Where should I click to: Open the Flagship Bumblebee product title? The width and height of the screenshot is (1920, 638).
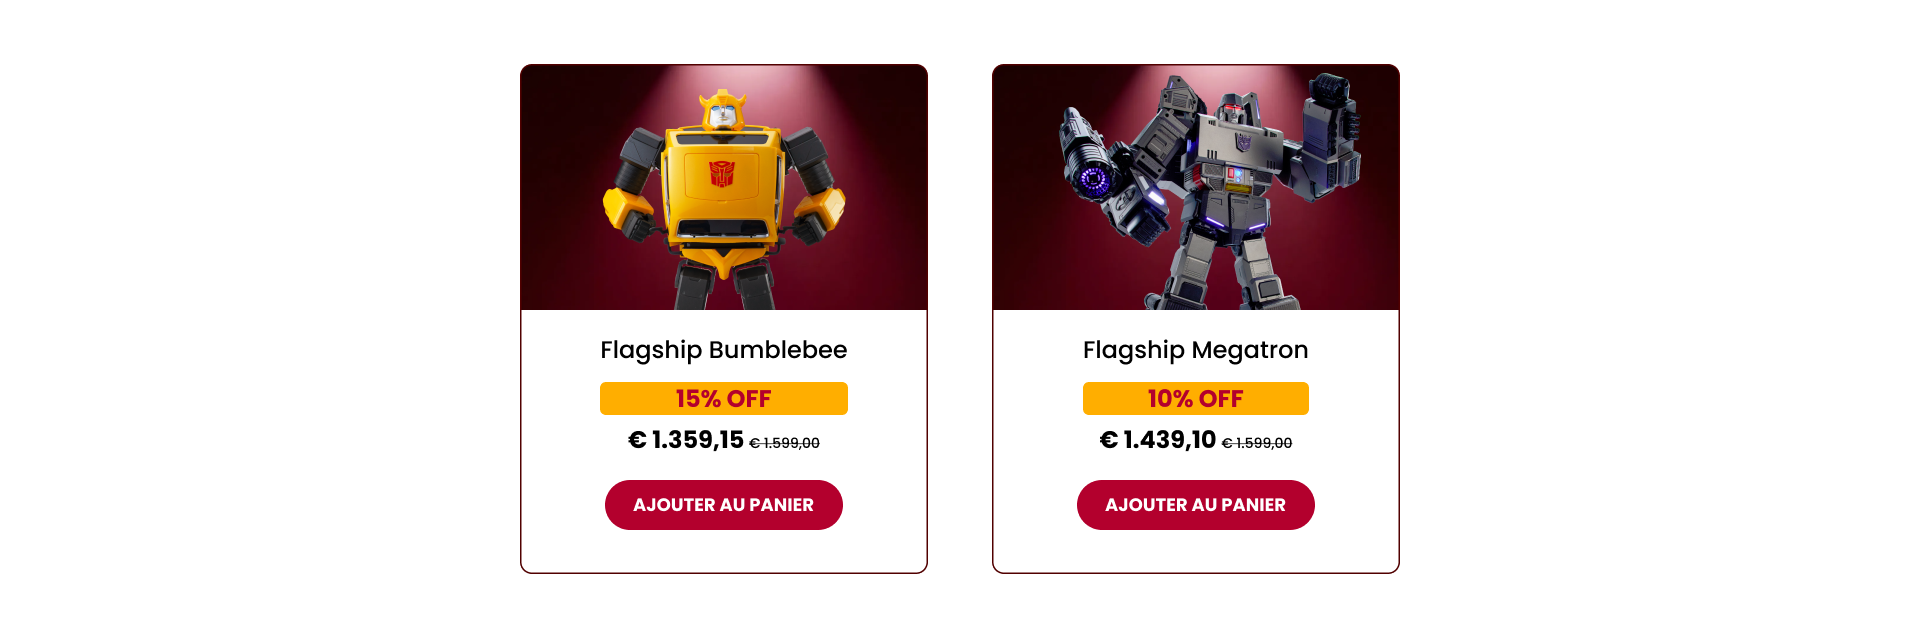[x=724, y=350]
